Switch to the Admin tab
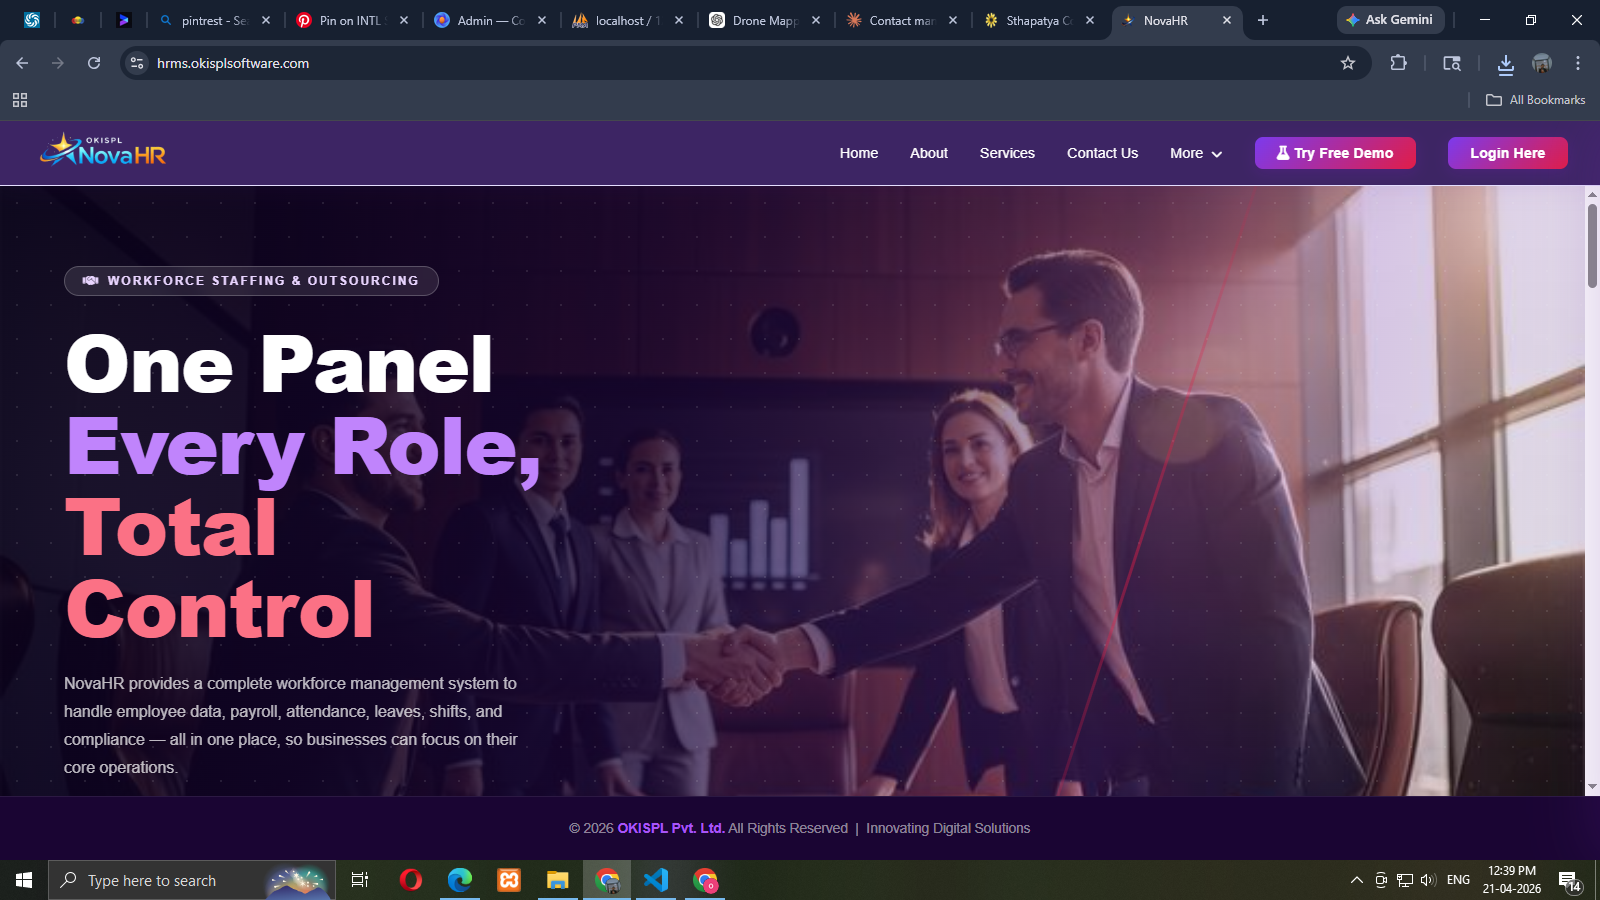The height and width of the screenshot is (900, 1600). coord(489,20)
